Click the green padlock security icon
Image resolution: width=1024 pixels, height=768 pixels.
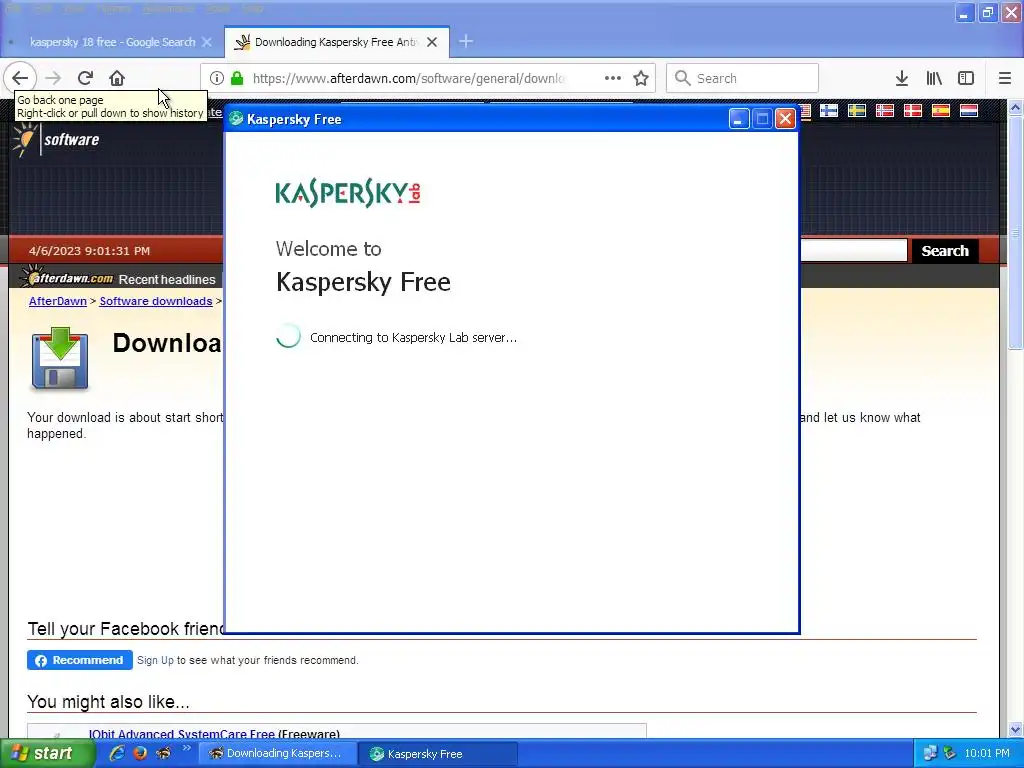[237, 78]
